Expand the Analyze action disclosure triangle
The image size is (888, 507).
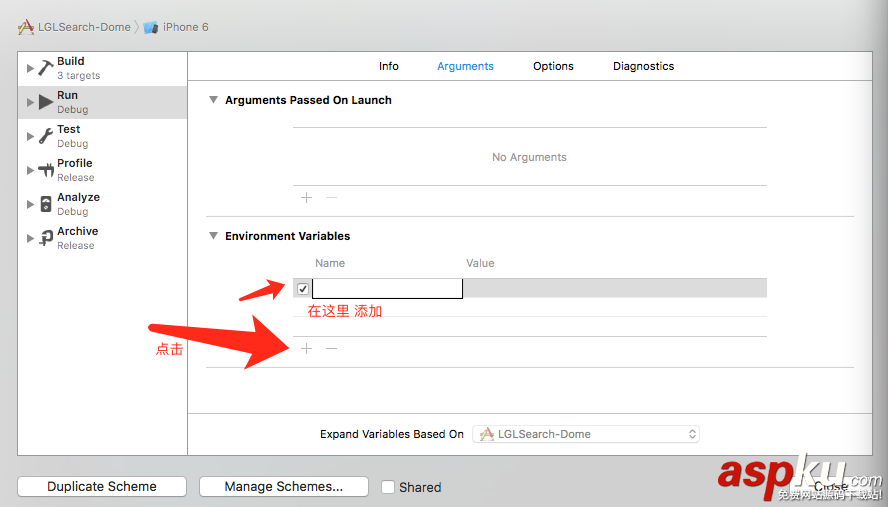coord(30,204)
